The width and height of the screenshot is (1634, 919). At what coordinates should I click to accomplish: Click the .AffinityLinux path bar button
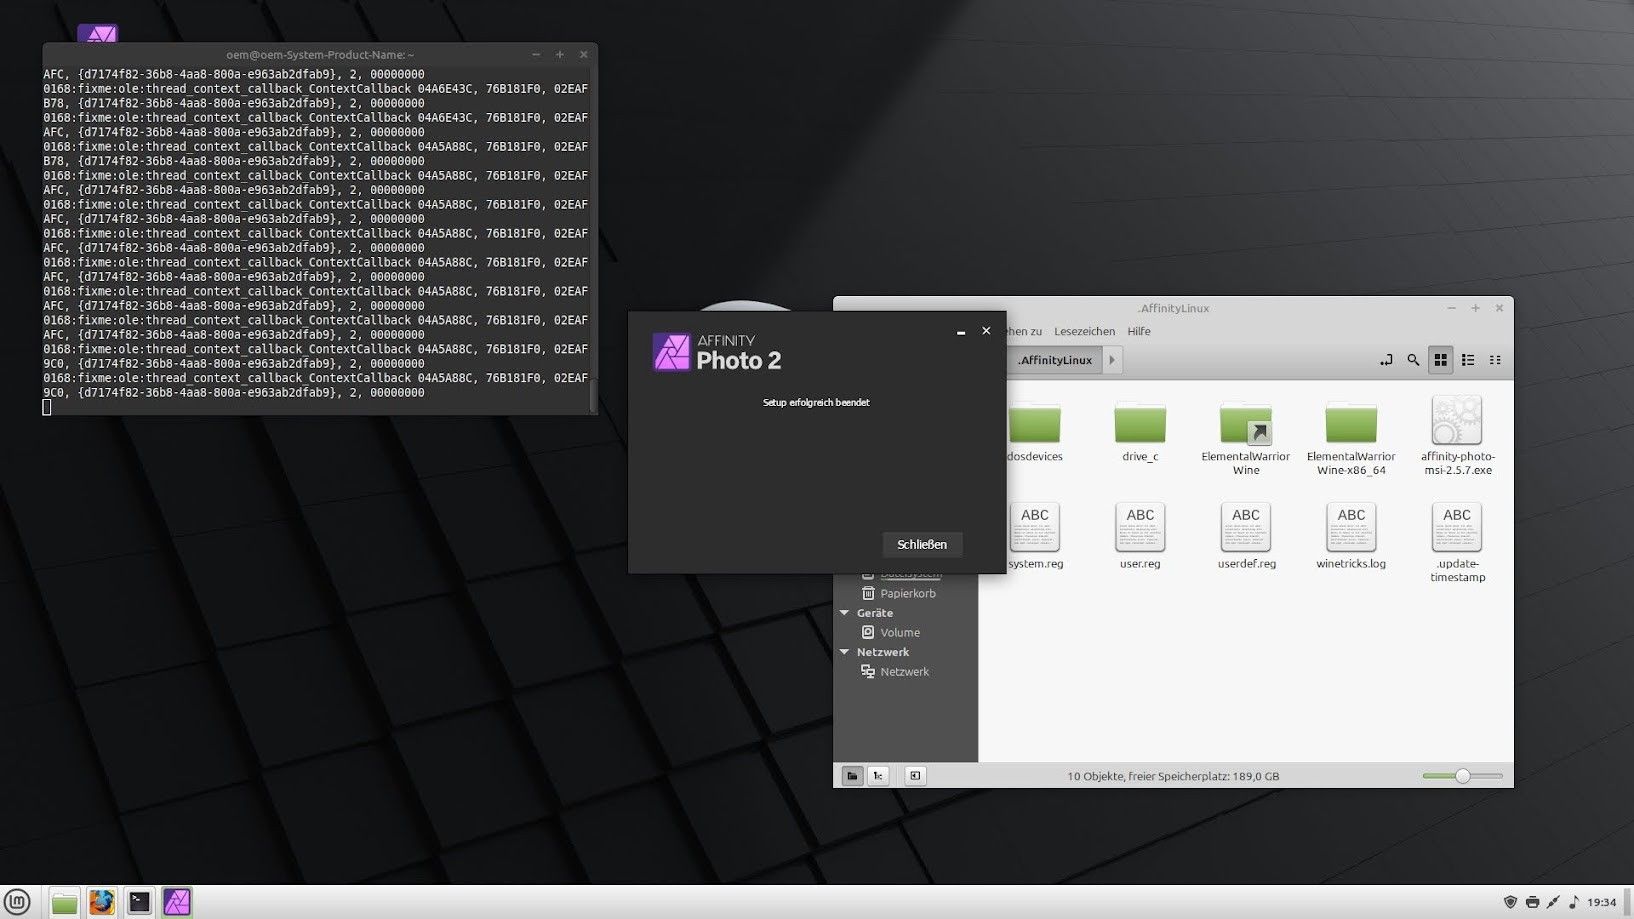click(x=1054, y=360)
